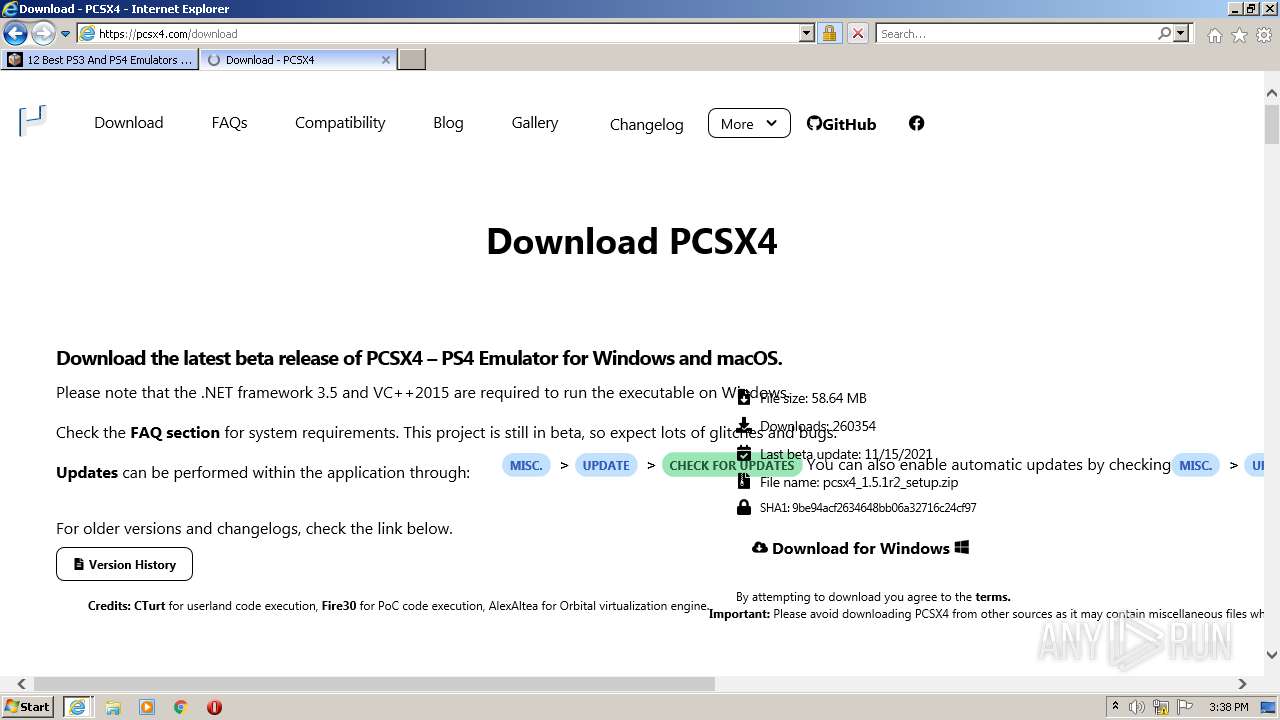Click the vertical scrollbar up arrow
This screenshot has width=1280, height=720.
[x=1272, y=93]
